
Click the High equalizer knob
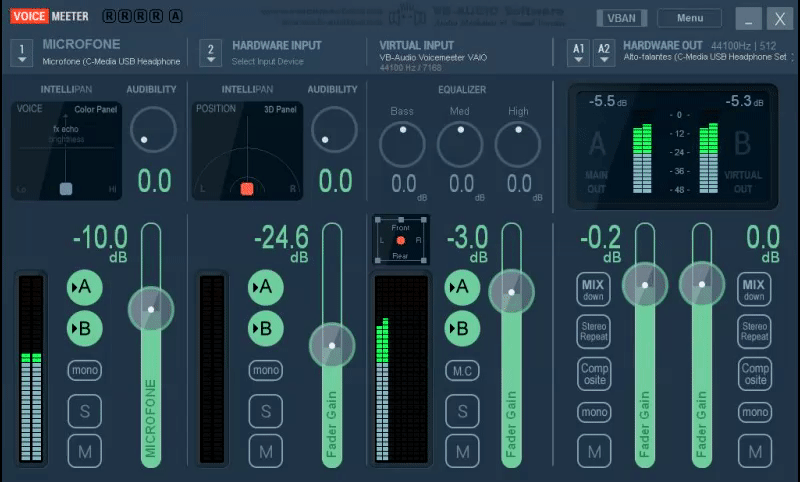tap(518, 144)
